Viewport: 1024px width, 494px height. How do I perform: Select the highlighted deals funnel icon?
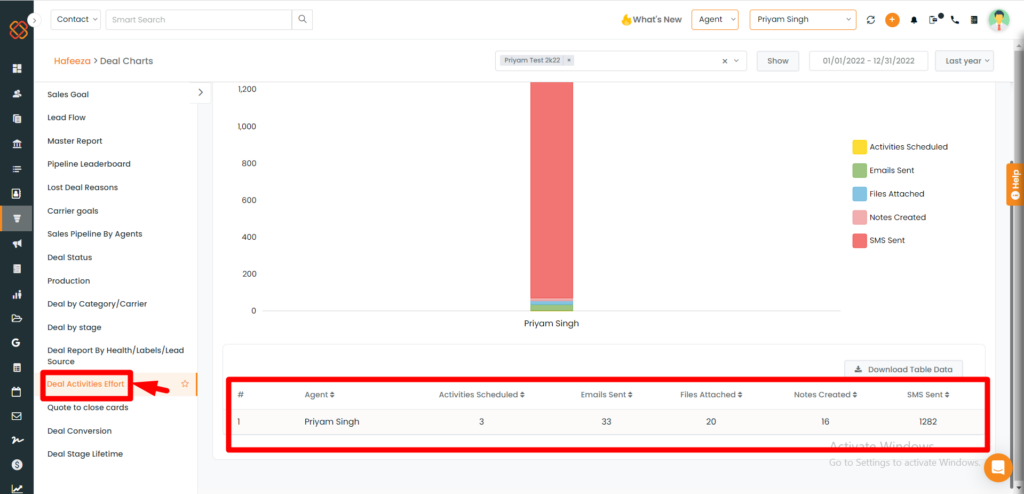tap(17, 218)
